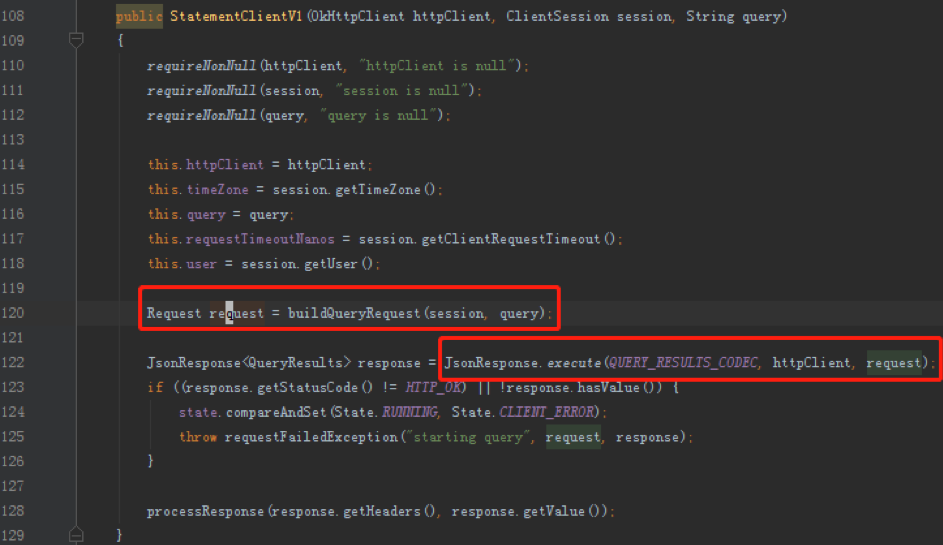The height and width of the screenshot is (545, 943).
Task: Click the request variable declared on line 120
Action: (236, 313)
